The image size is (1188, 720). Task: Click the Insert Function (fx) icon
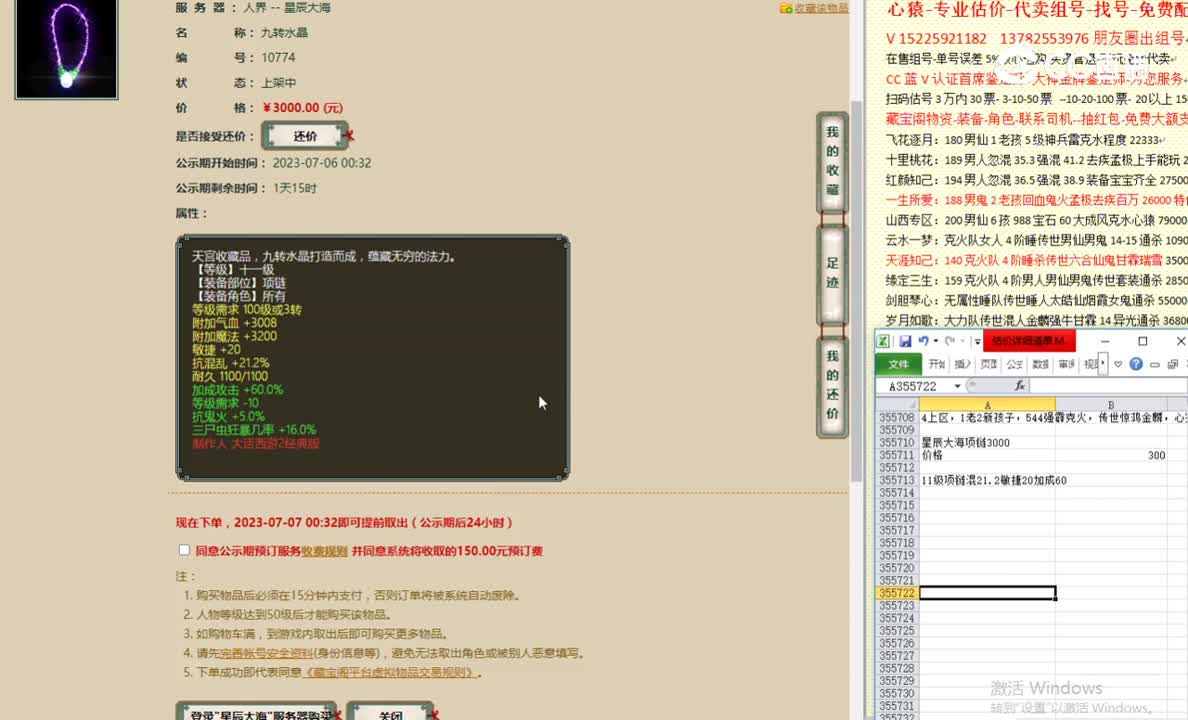coord(1020,384)
